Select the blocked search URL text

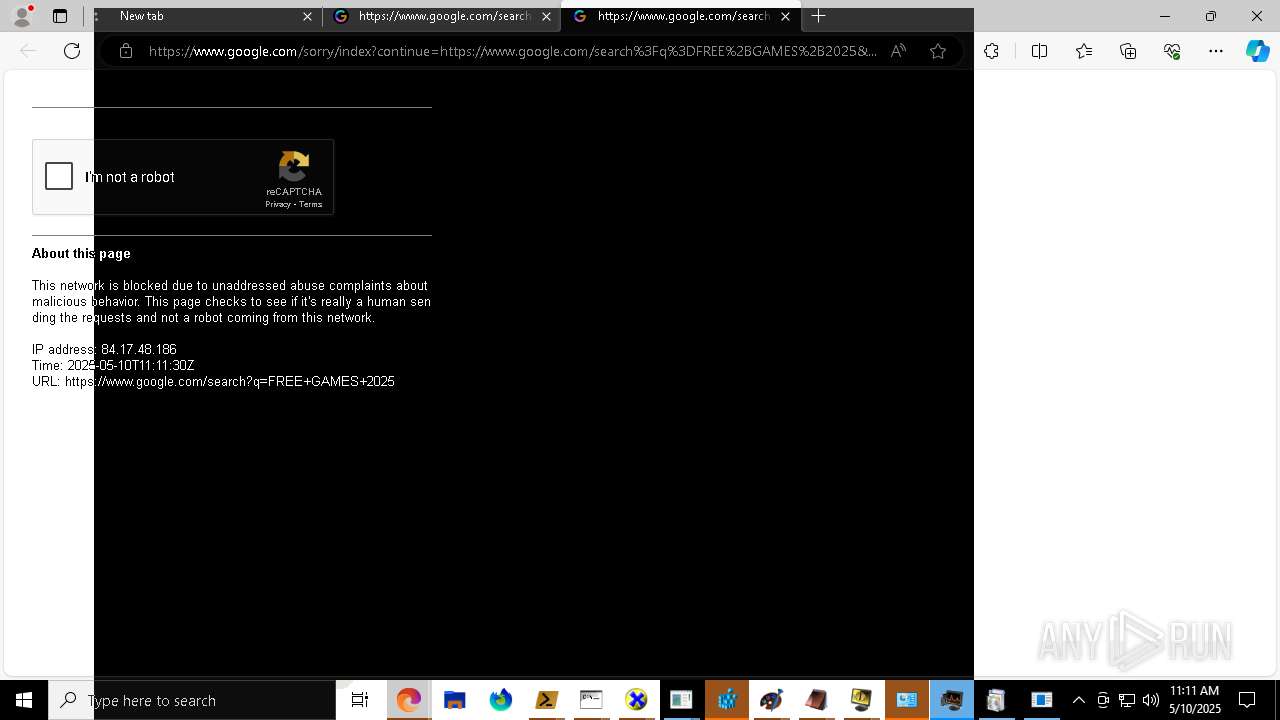[x=230, y=382]
